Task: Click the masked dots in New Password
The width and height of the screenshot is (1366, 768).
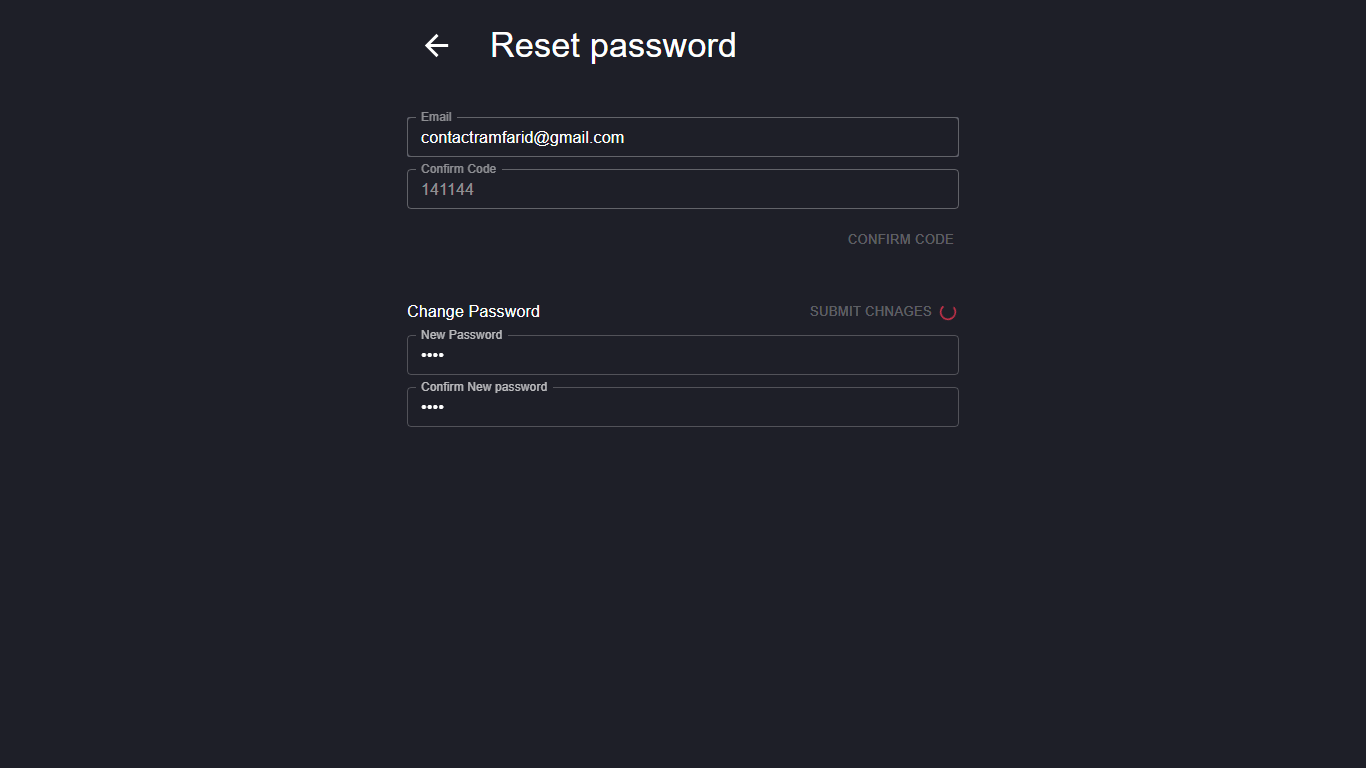Action: tap(432, 356)
